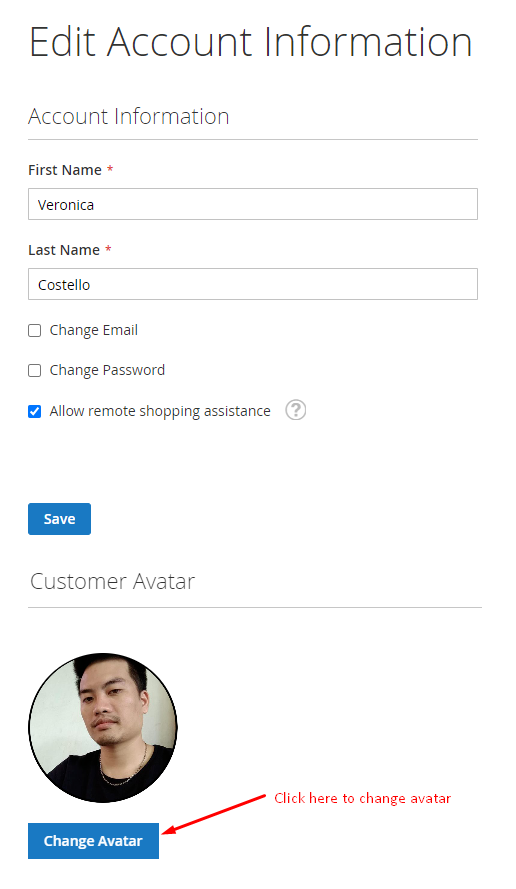Image resolution: width=516 pixels, height=889 pixels.
Task: Uncheck the Allow remote shopping assistance box
Action: pyautogui.click(x=35, y=412)
